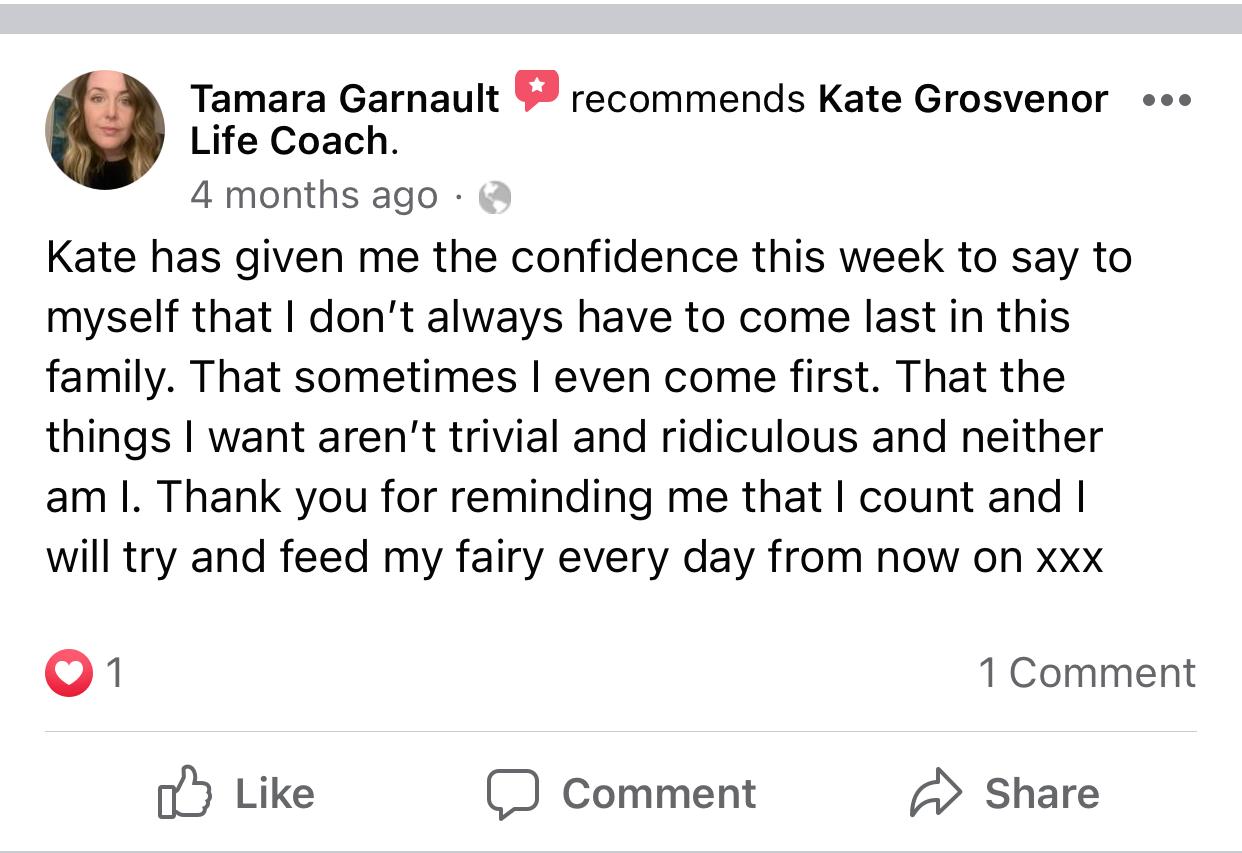Visit Tamara Garnault's profile name link

pyautogui.click(x=344, y=99)
